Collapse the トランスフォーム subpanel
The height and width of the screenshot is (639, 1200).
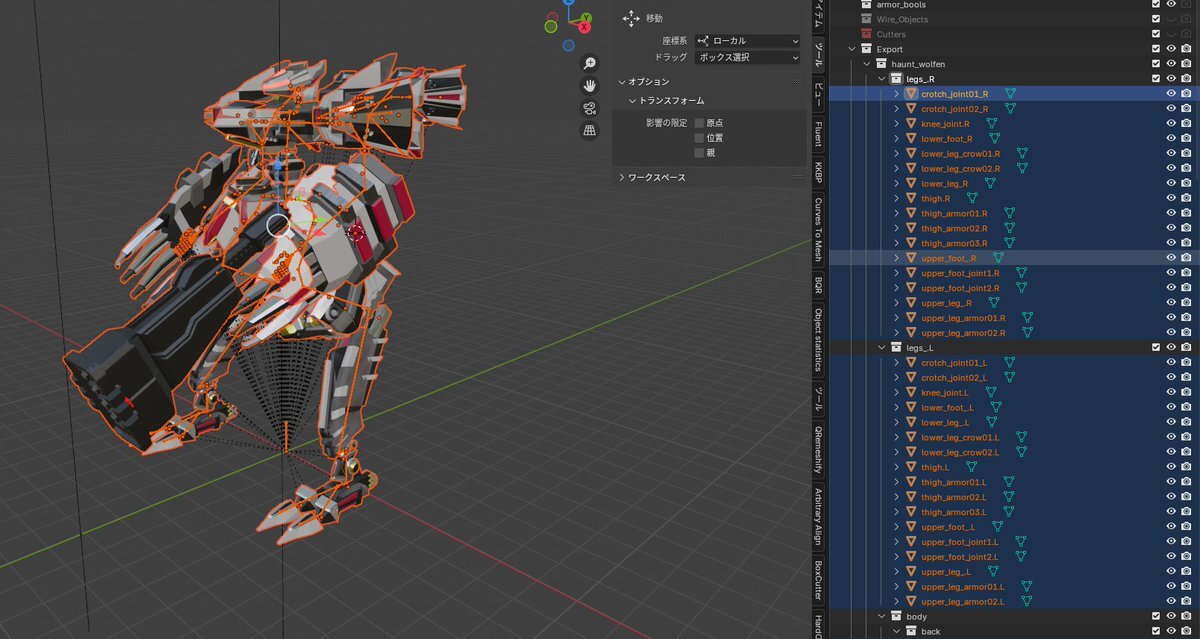click(x=632, y=101)
